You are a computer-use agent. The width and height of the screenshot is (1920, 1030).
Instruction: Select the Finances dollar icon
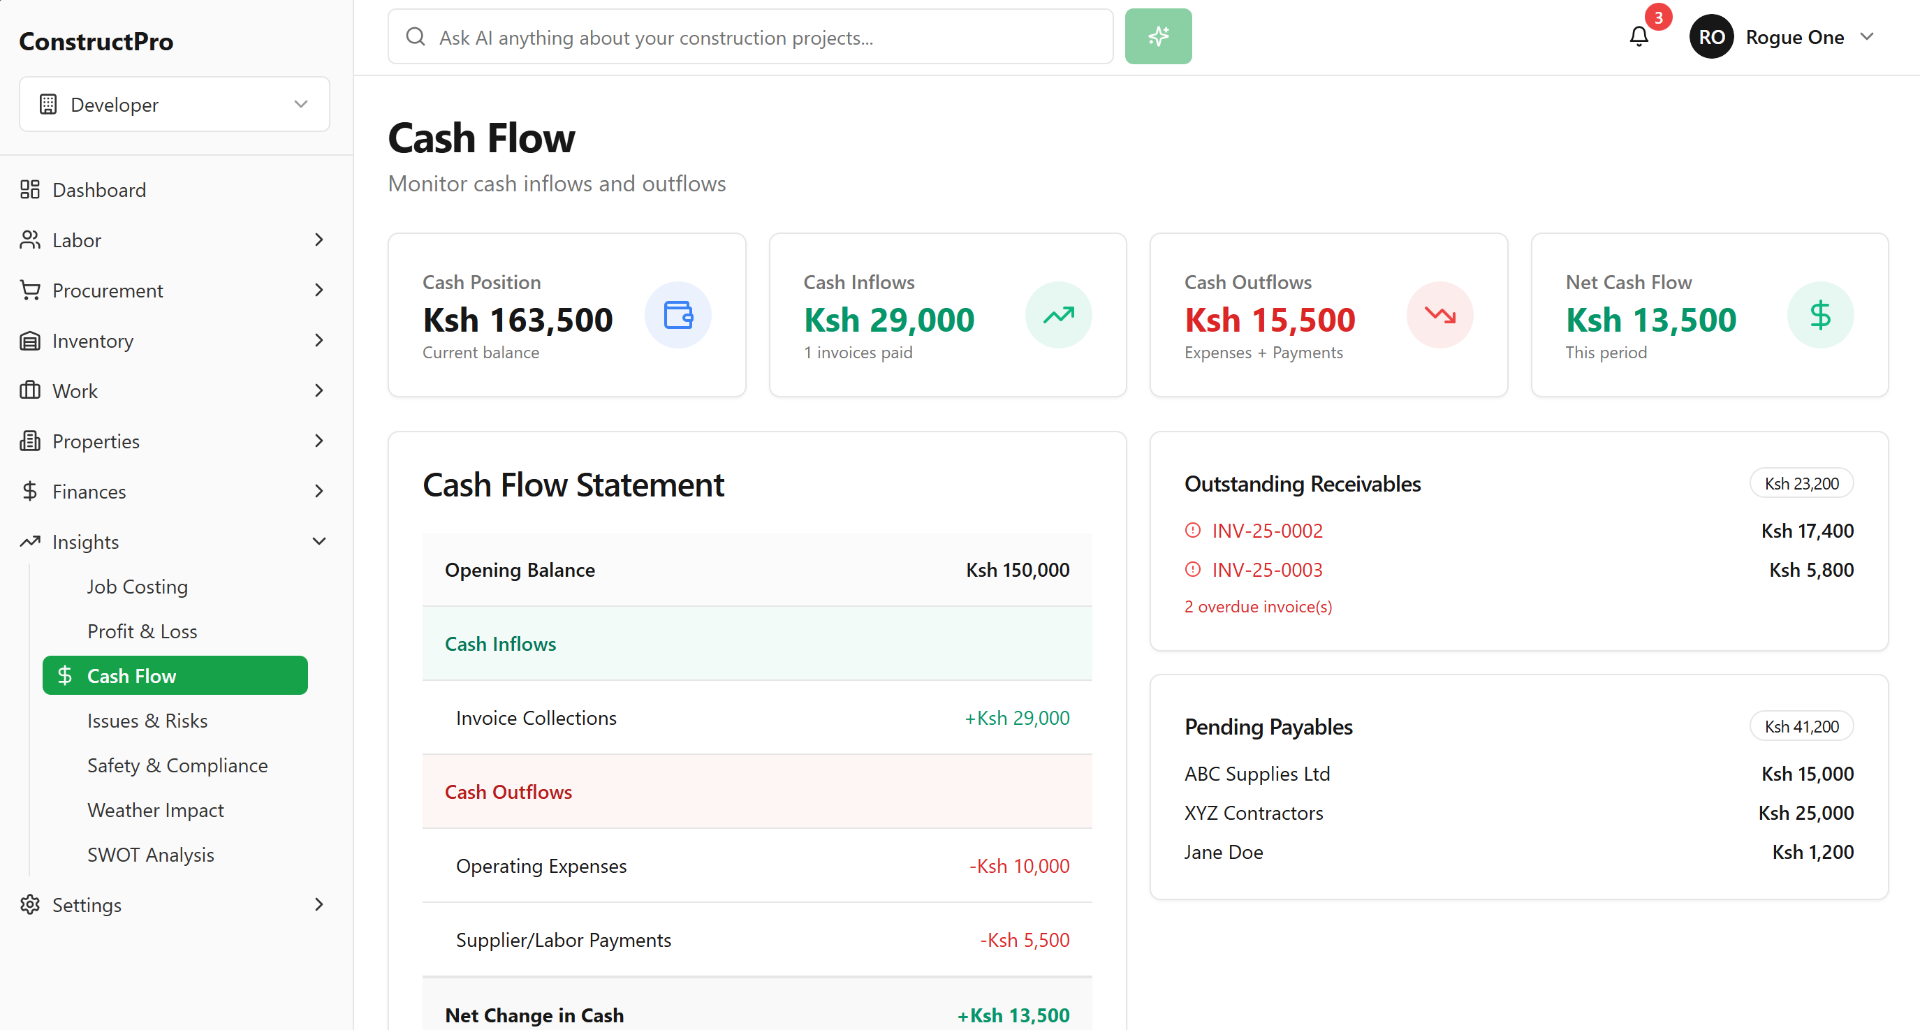pos(30,491)
